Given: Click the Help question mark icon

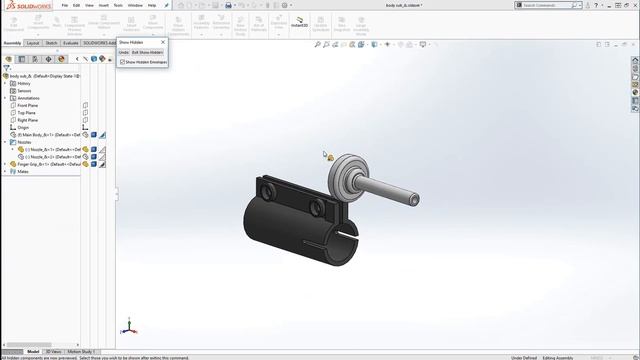Looking at the screenshot, I should click(596, 5).
